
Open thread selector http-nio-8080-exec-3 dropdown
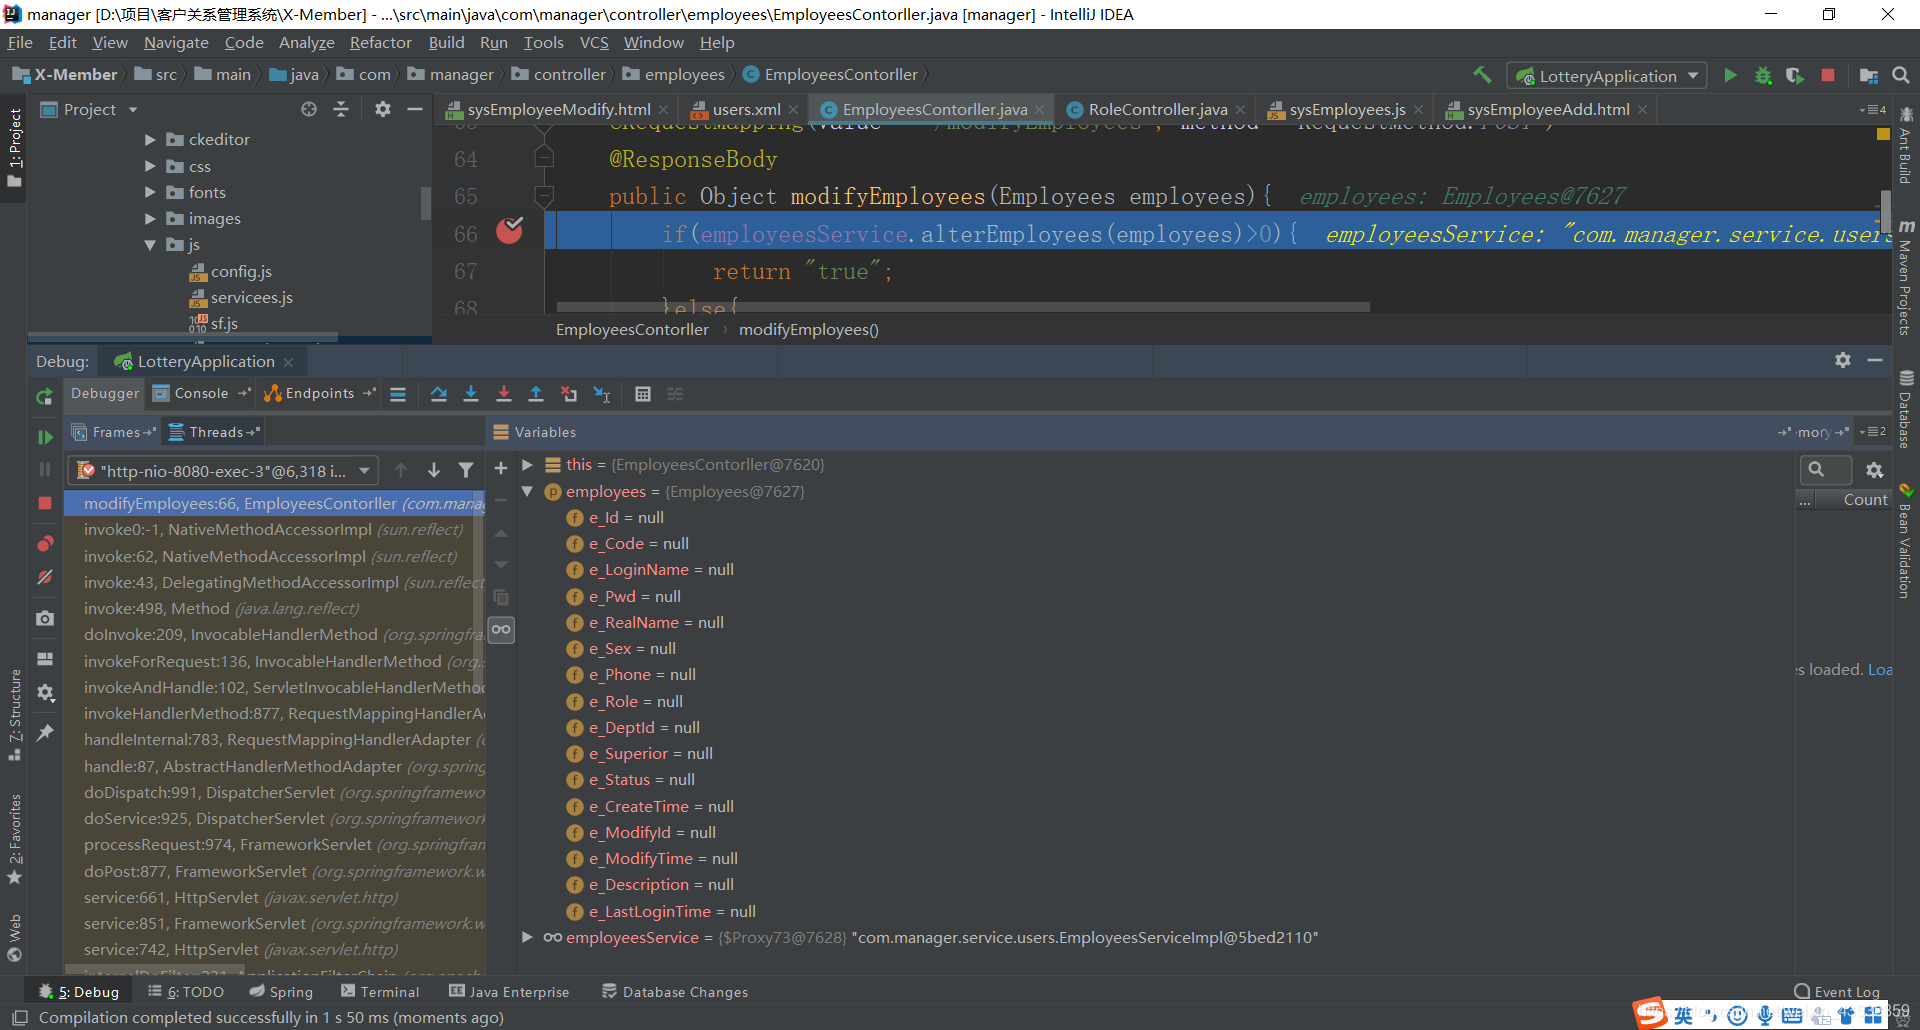coord(223,471)
